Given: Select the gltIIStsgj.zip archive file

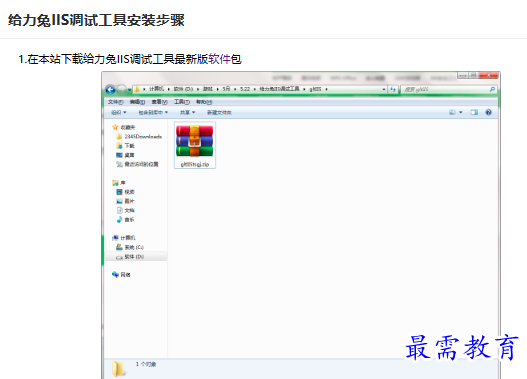Looking at the screenshot, I should pyautogui.click(x=195, y=145).
